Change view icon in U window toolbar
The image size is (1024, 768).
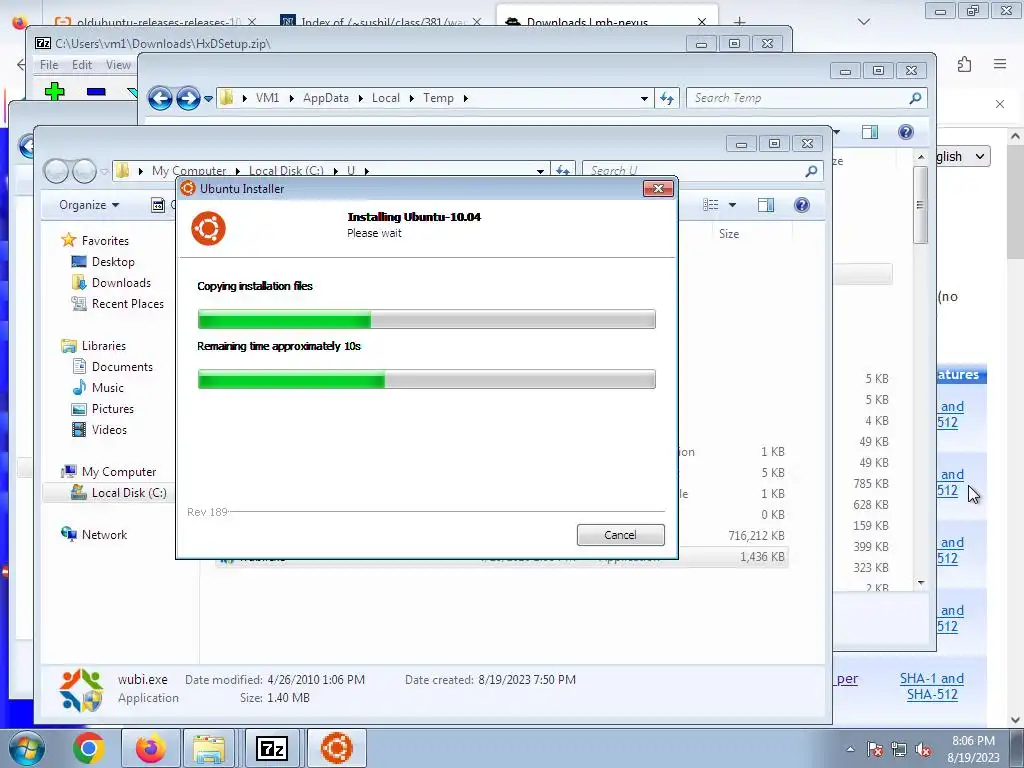point(711,205)
